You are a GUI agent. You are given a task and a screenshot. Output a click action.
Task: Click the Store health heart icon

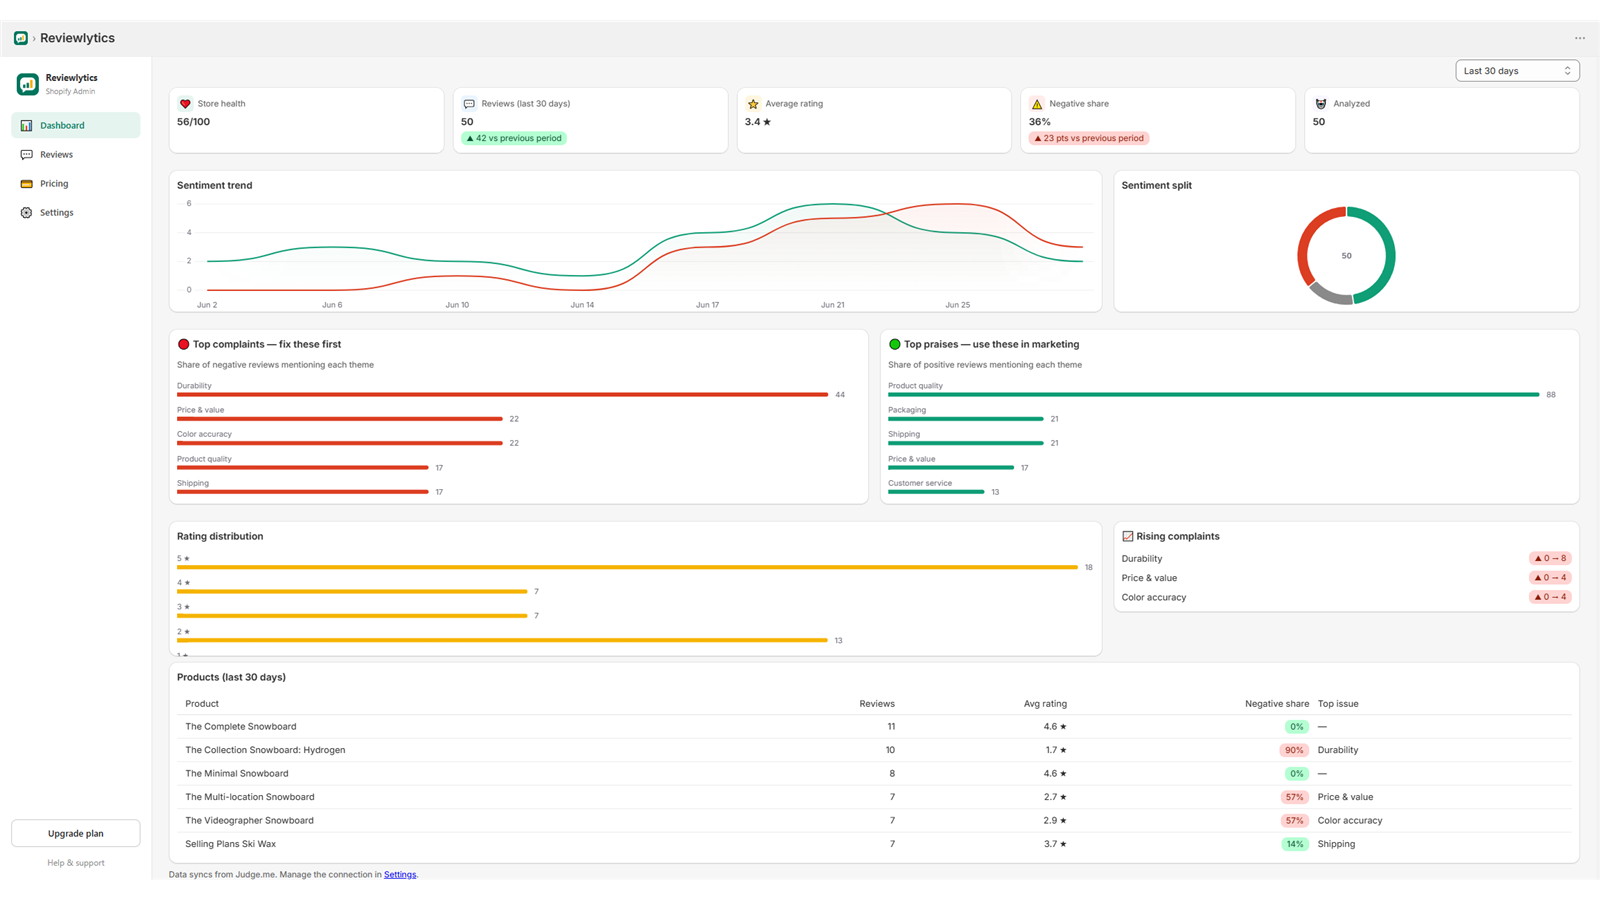pos(185,104)
